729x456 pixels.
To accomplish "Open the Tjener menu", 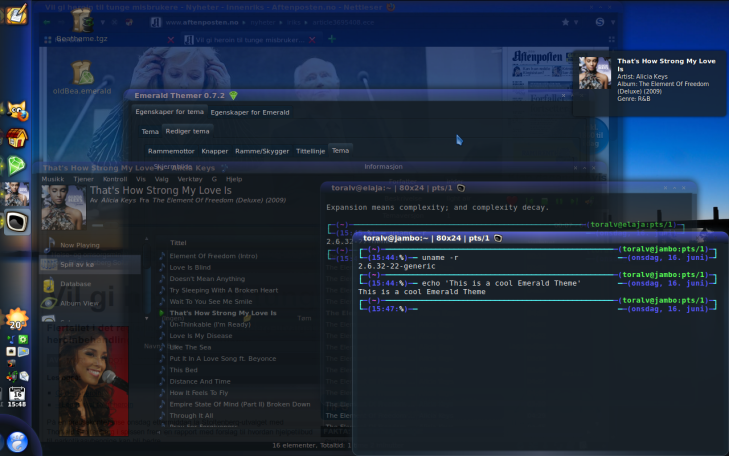I will [84, 179].
